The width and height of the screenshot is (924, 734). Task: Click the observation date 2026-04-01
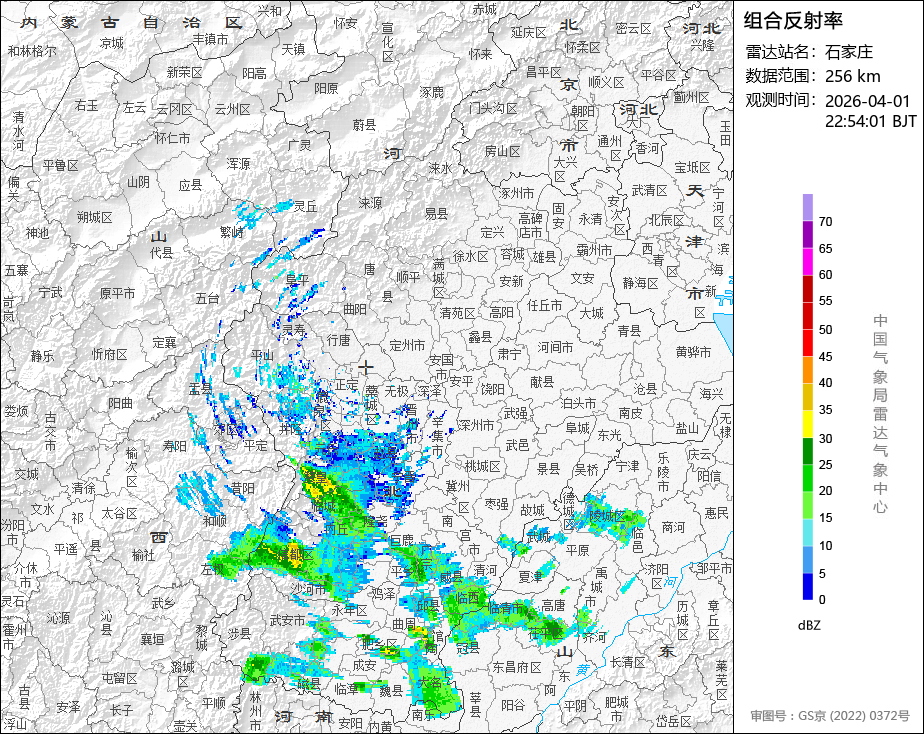tap(867, 101)
